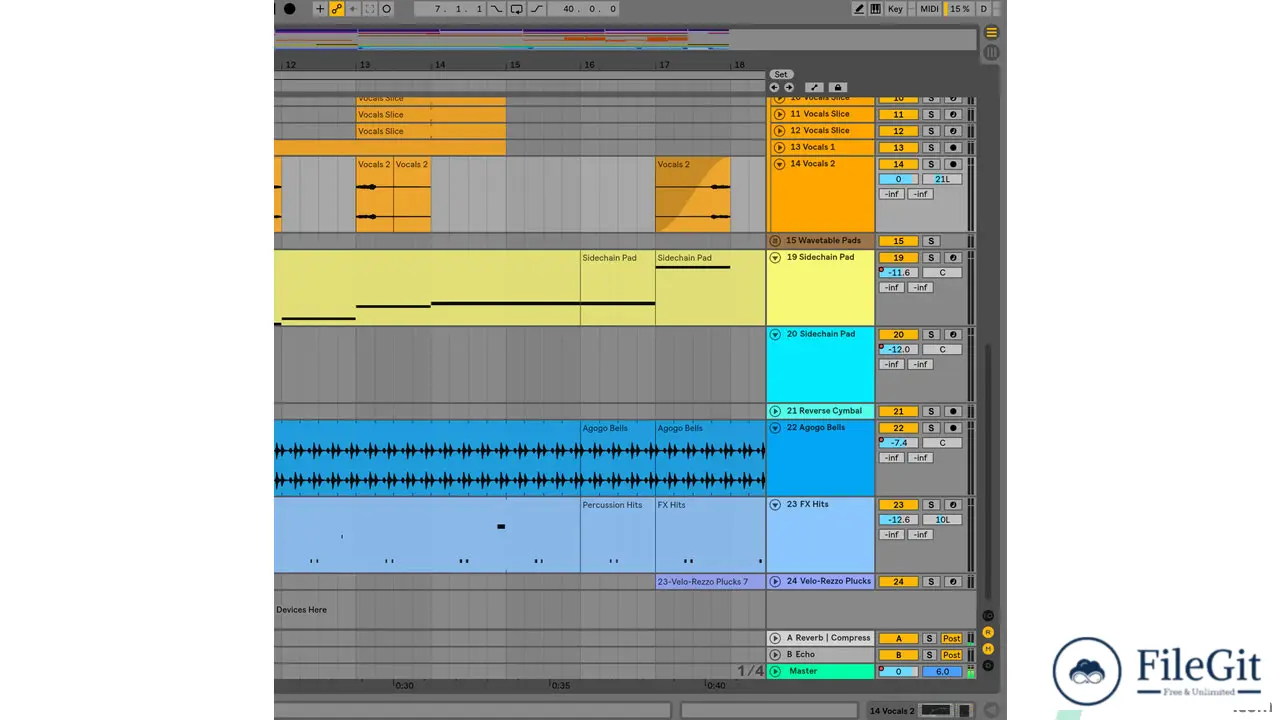
Task: Click the device thumbnail next to 14 Vocals 2
Action: [937, 711]
